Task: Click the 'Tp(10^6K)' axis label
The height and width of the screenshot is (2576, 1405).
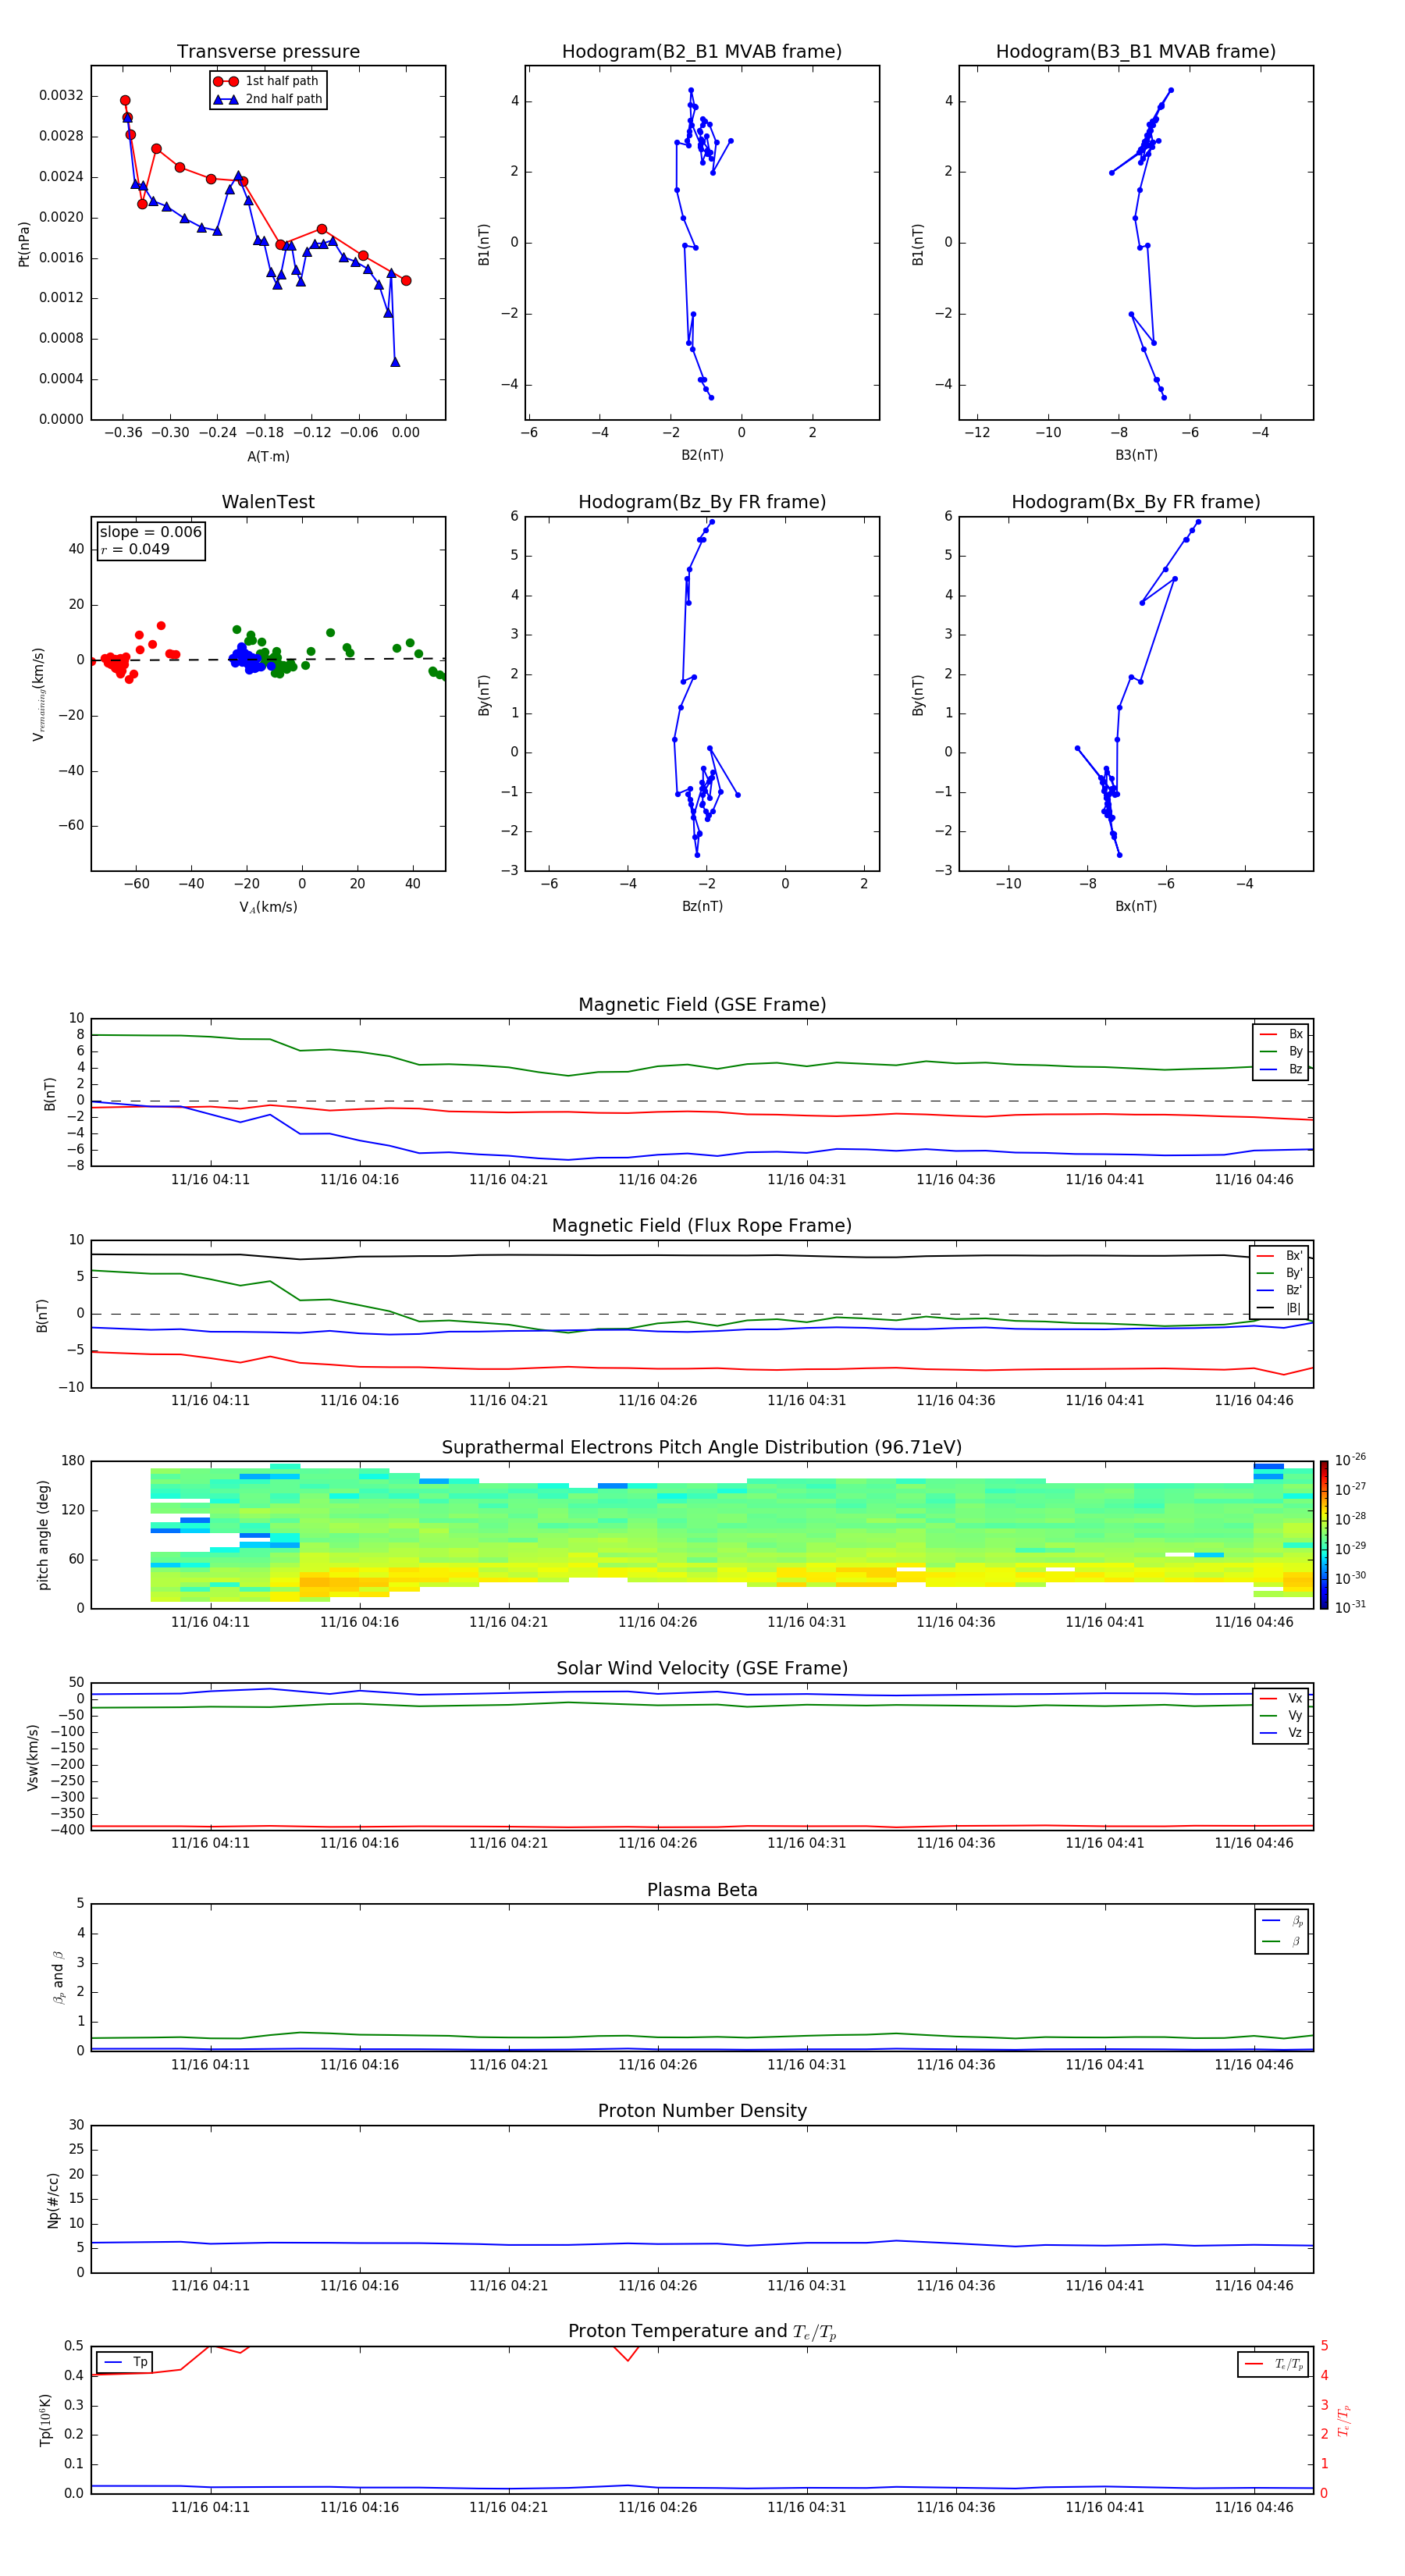Action: point(46,2420)
